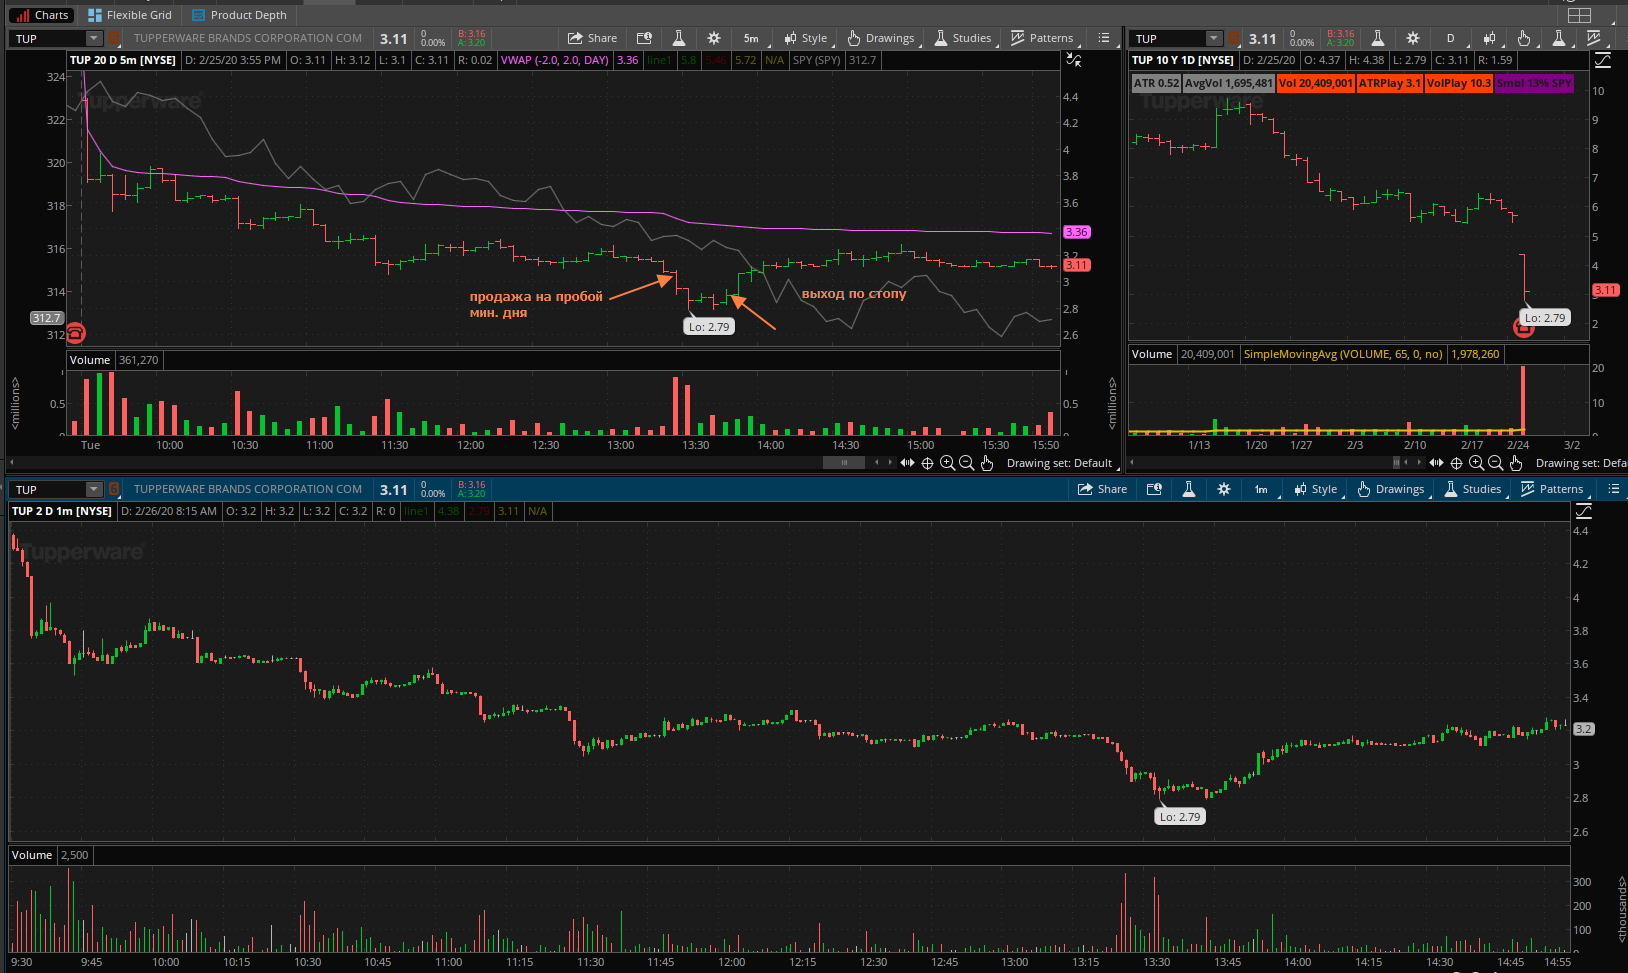Screen dimensions: 1628x973
Task: Click the 5m chart horizontal scrollbar handle
Action: [843, 462]
